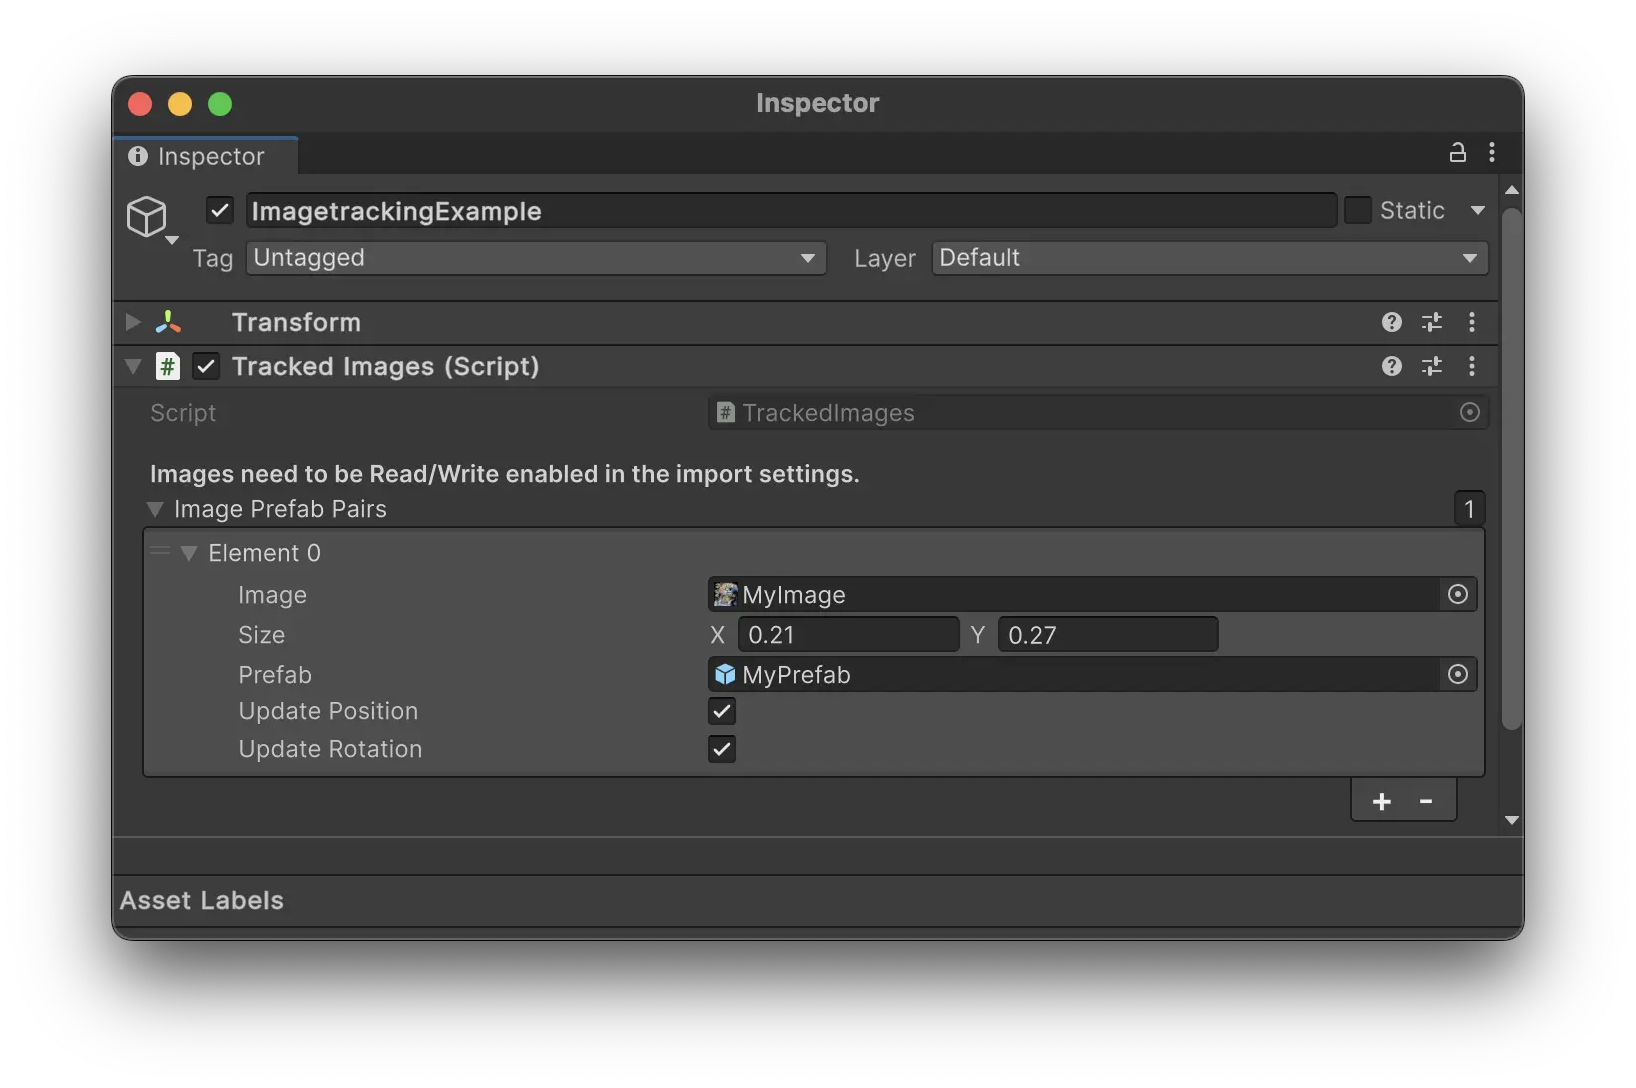Click the GameObject cube icon selector
This screenshot has width=1636, height=1088.
148,216
